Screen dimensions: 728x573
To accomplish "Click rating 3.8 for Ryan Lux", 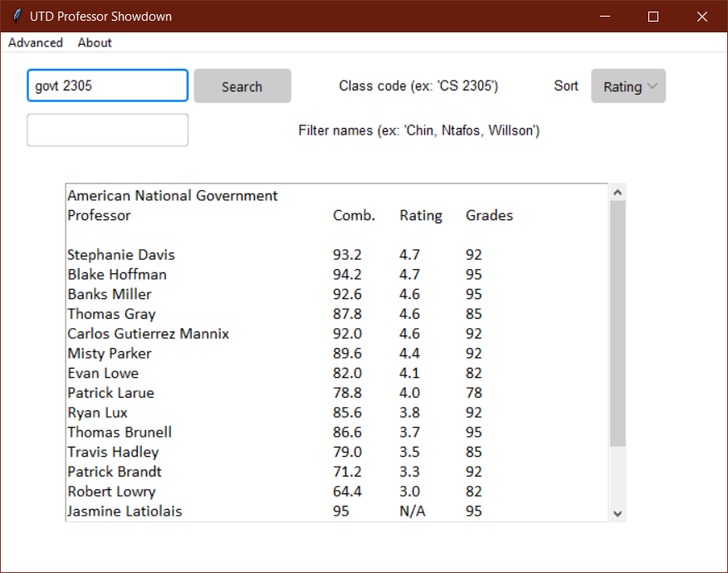I will pyautogui.click(x=410, y=413).
